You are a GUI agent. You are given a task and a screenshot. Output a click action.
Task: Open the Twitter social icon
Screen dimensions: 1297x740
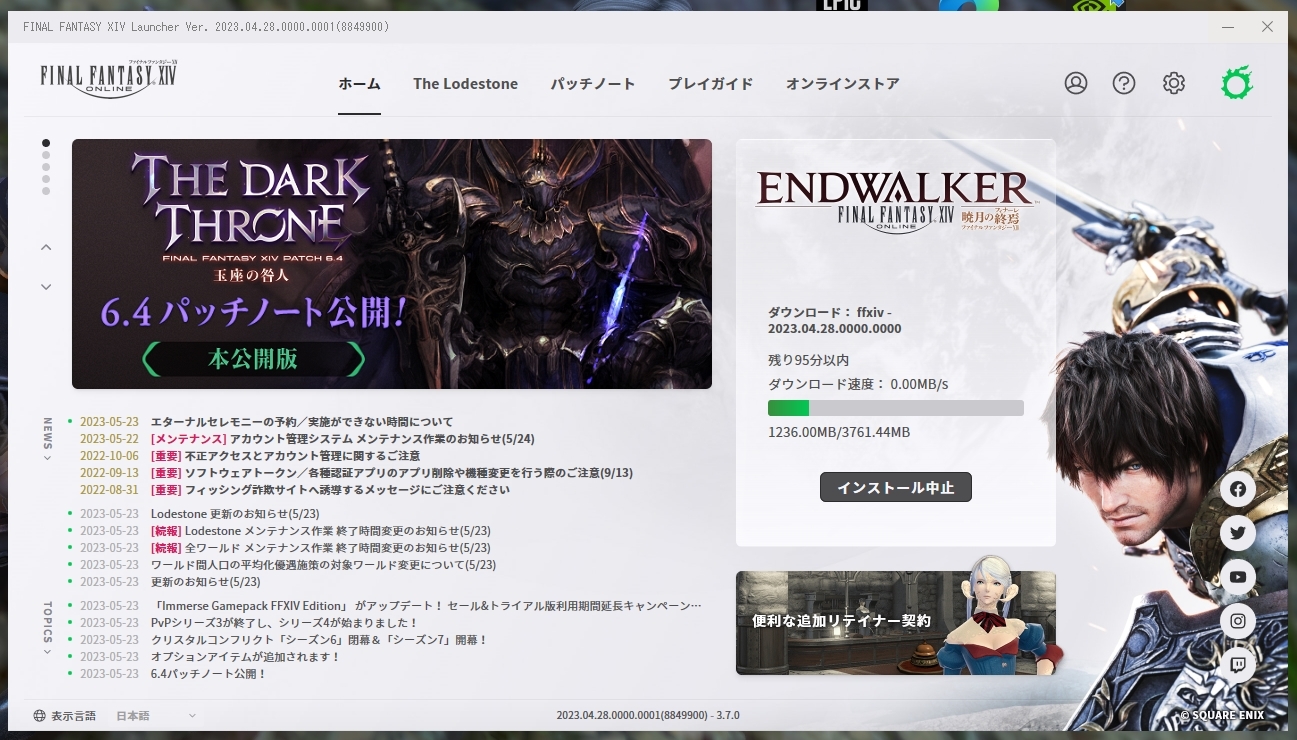click(x=1238, y=533)
